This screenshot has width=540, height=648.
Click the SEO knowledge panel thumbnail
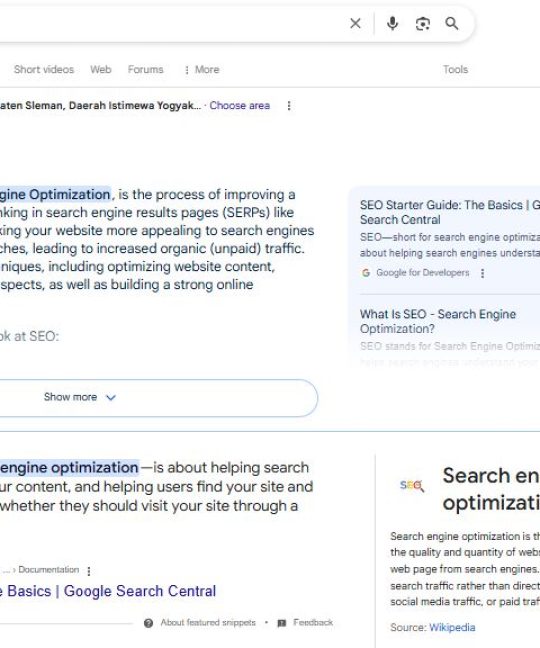click(412, 485)
